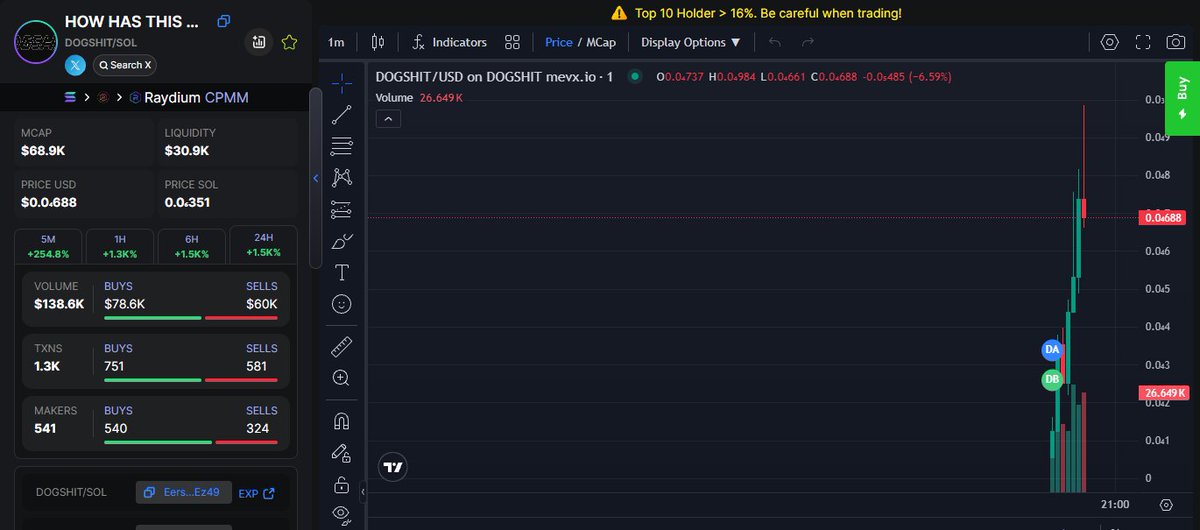Copy the Eers...Ez49 pair address

click(x=184, y=493)
